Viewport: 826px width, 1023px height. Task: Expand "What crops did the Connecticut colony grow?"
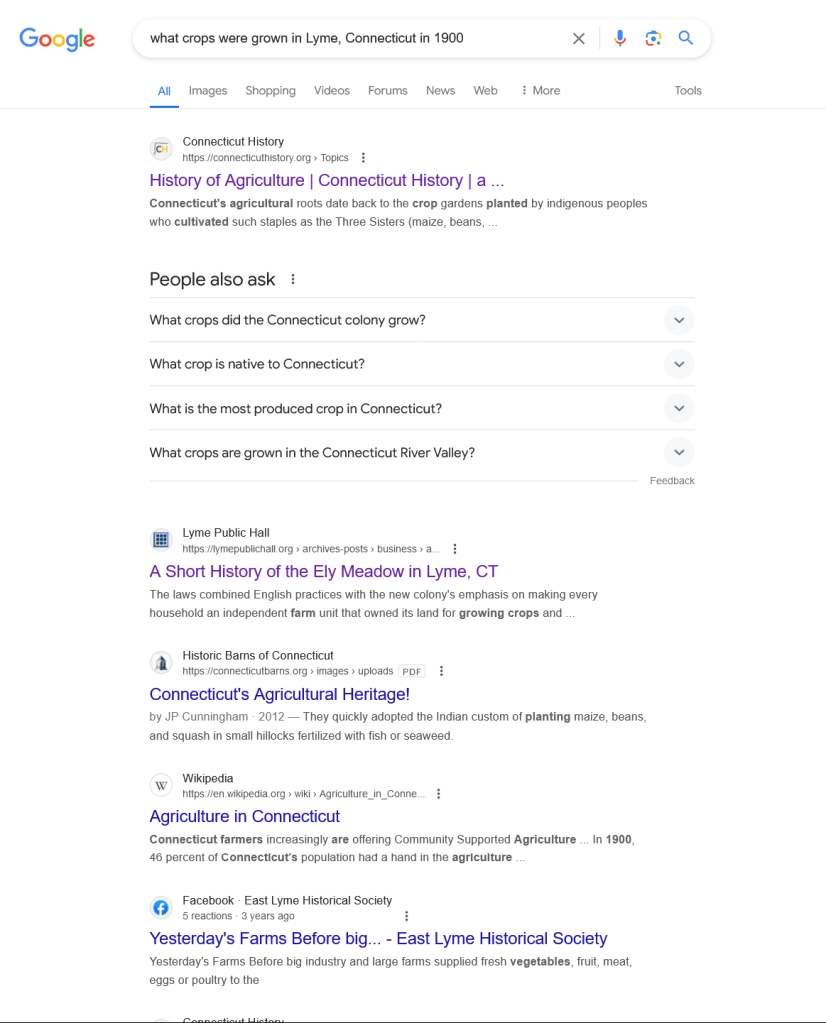[x=678, y=320]
